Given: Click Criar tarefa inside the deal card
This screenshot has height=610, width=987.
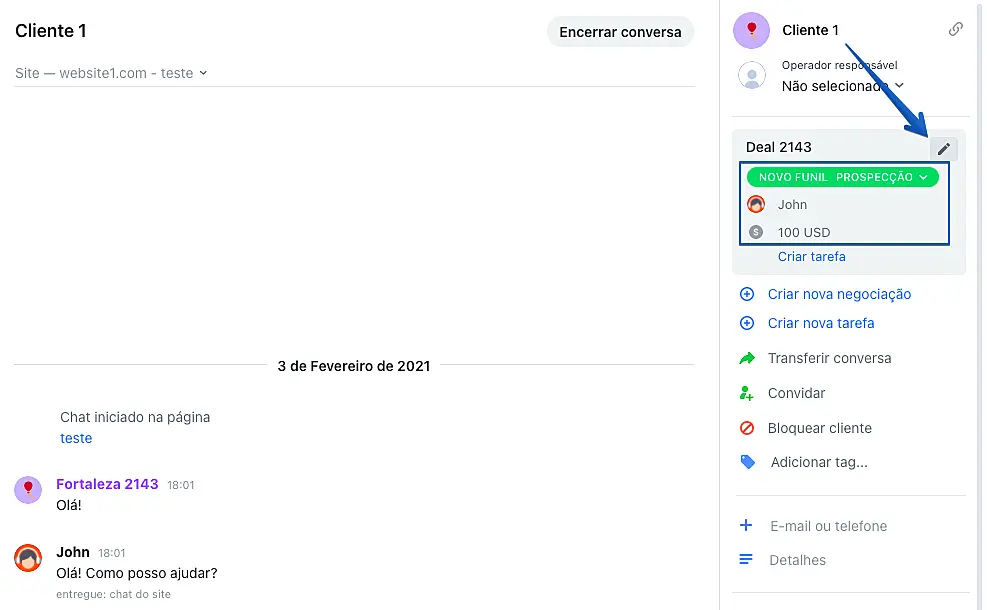Looking at the screenshot, I should (811, 256).
